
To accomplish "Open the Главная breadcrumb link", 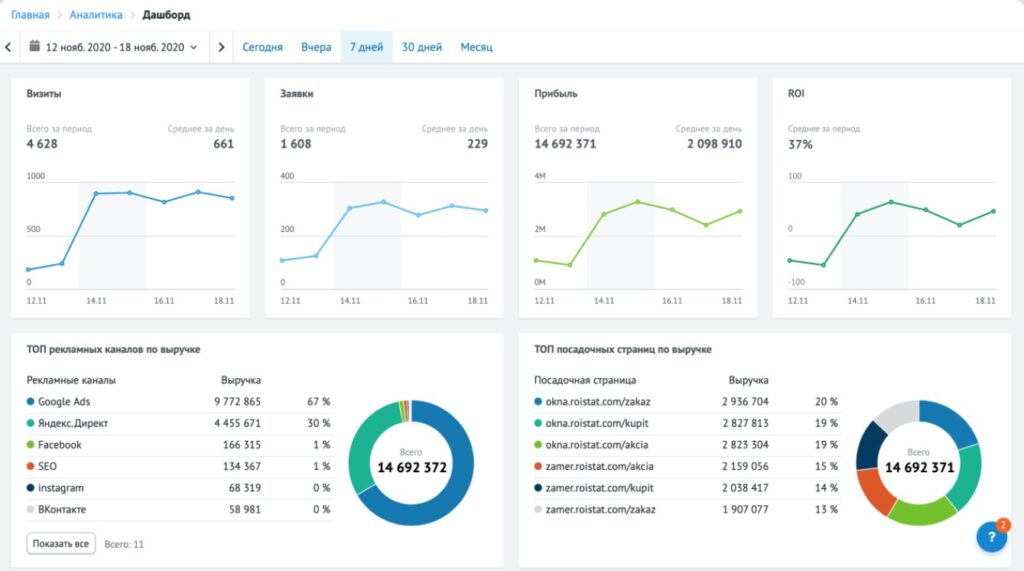I will pyautogui.click(x=30, y=14).
